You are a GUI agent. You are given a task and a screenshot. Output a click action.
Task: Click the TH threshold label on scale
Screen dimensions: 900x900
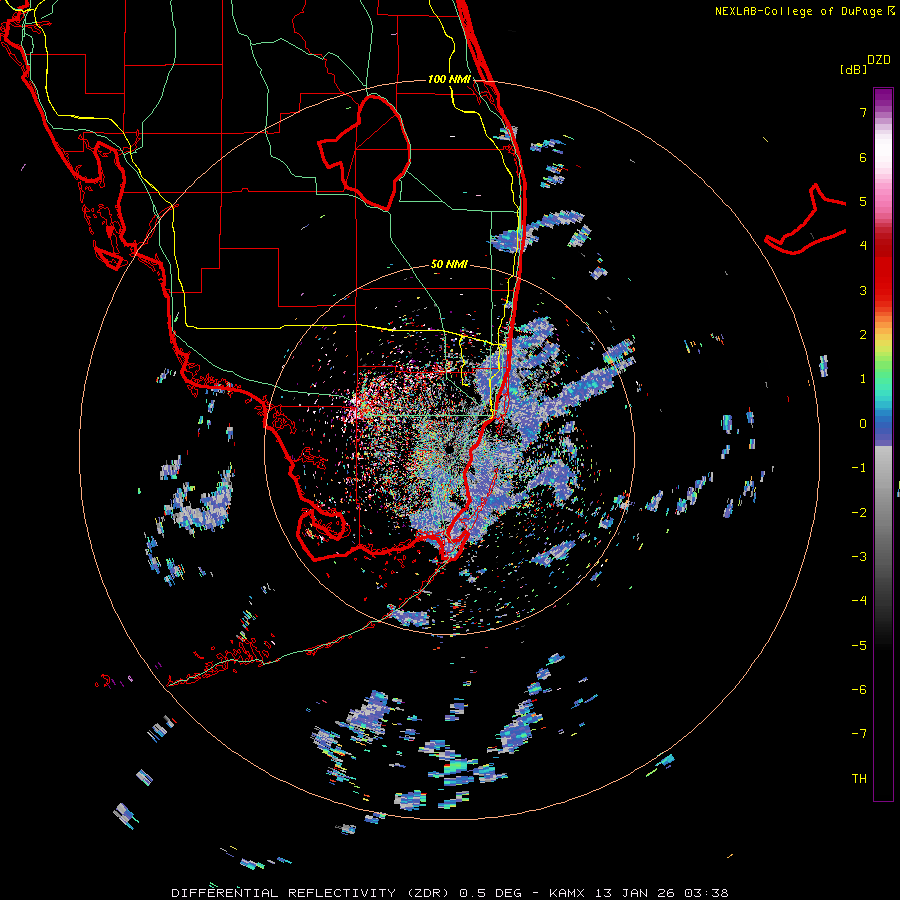pyautogui.click(x=859, y=779)
